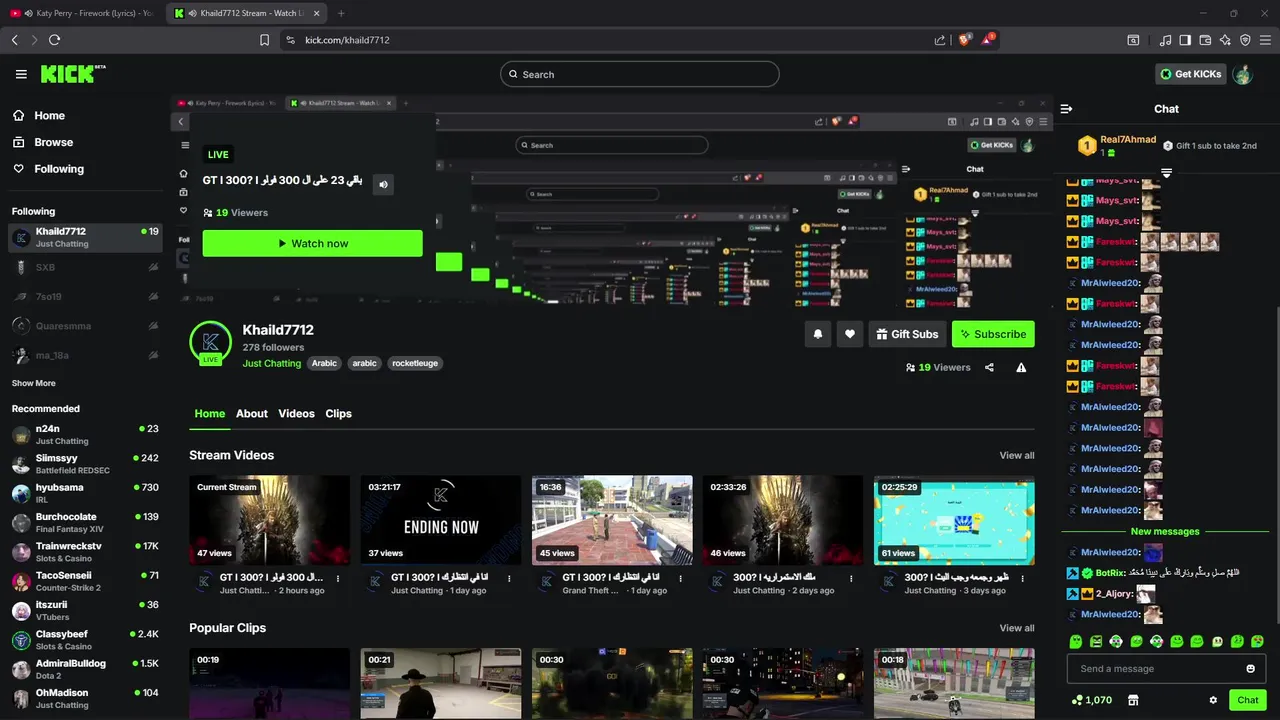
Task: Toggle the browser sidebar panel icon
Action: (1185, 40)
